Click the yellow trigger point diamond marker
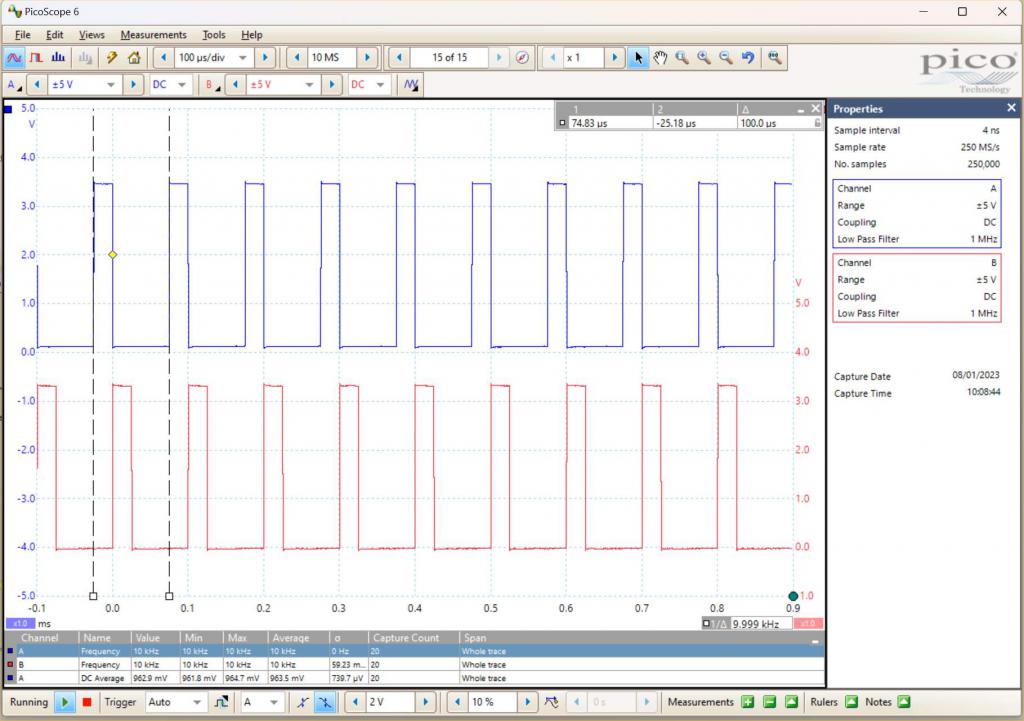 pos(112,255)
